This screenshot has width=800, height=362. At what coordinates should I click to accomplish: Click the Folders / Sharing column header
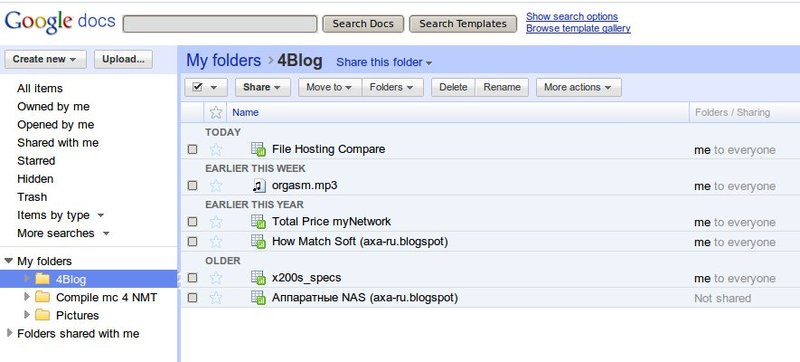point(732,112)
